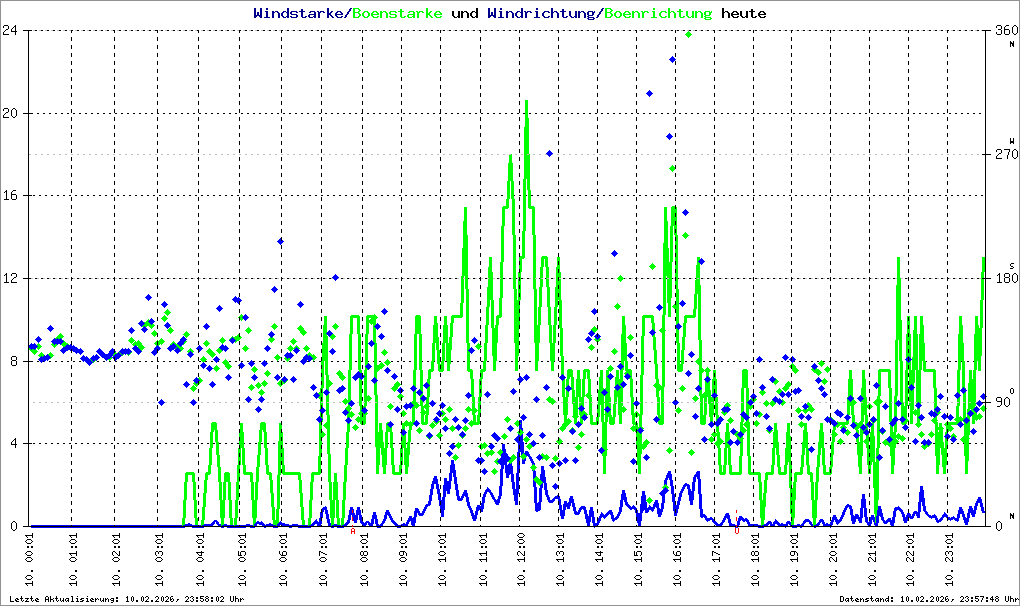Screen dimensions: 1020x606
Task: Click the 'S' compass letter above 180
Action: [x=1012, y=266]
